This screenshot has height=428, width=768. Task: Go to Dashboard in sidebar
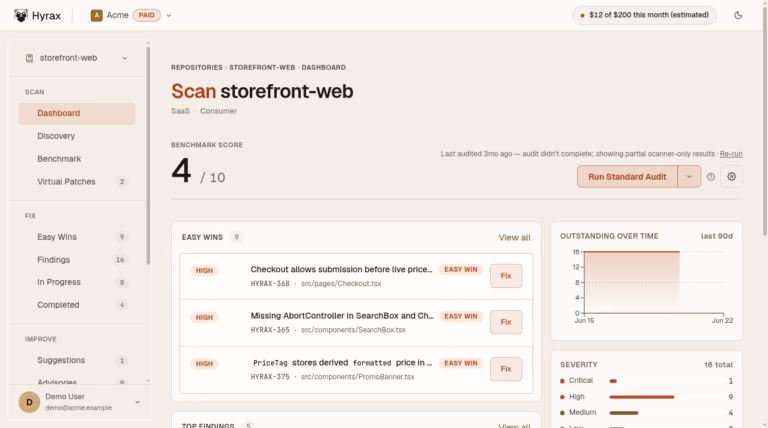77,113
